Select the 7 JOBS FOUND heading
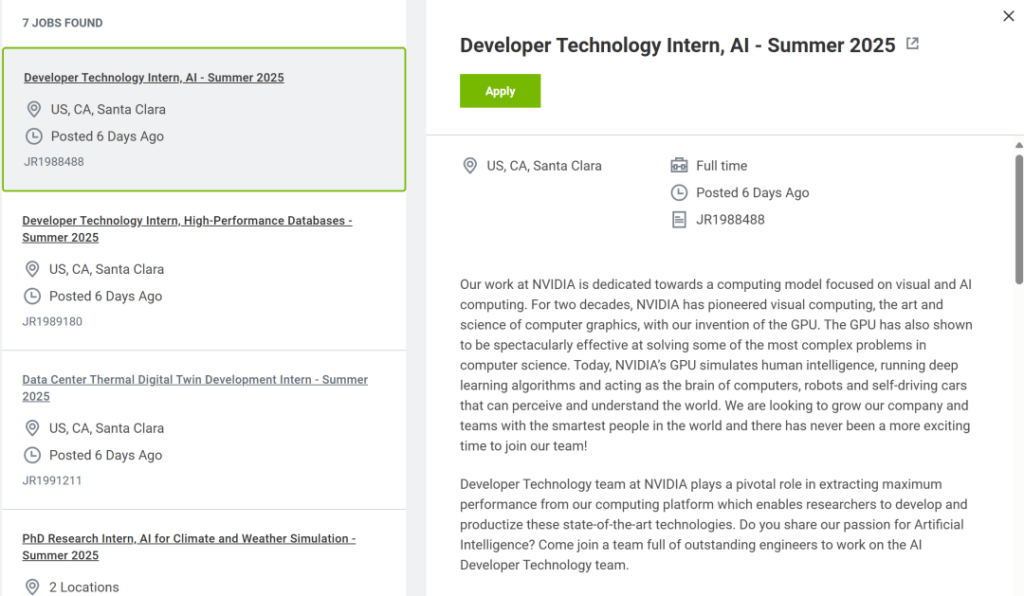The height and width of the screenshot is (596, 1024). (63, 23)
